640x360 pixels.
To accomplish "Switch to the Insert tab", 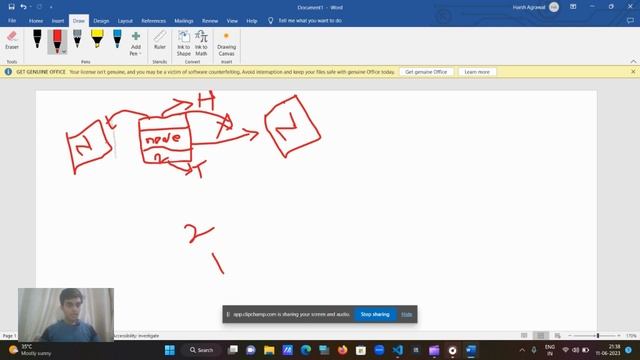I will pyautogui.click(x=58, y=20).
